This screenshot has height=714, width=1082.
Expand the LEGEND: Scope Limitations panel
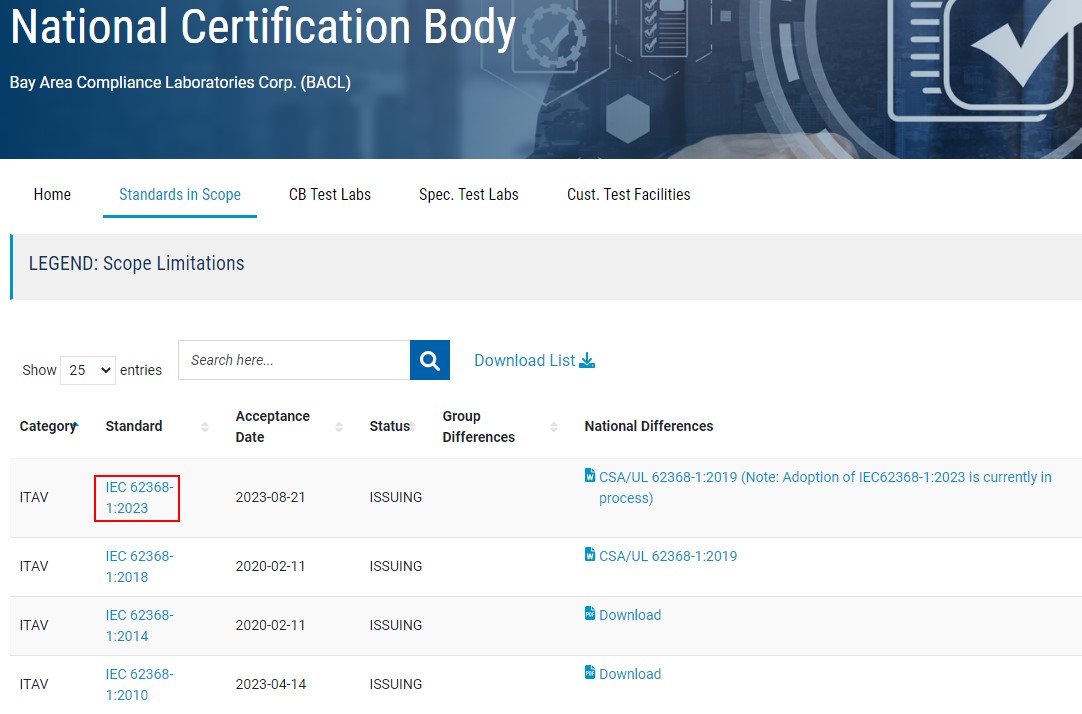tap(137, 264)
